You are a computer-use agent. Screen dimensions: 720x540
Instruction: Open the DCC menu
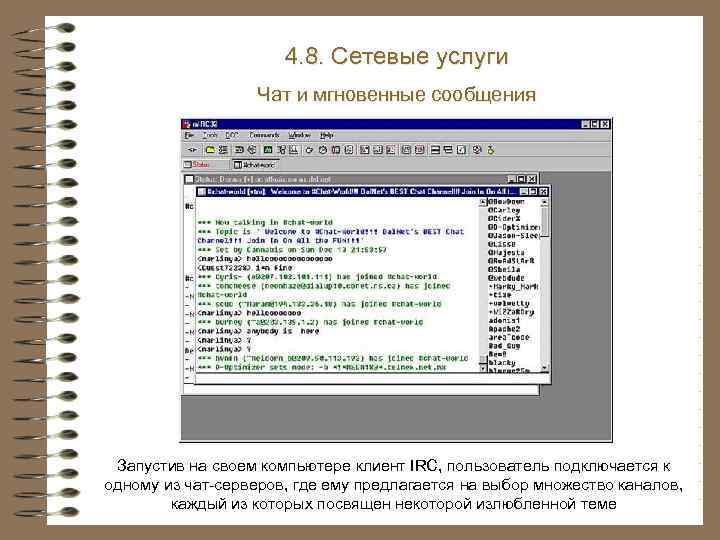tap(232, 135)
